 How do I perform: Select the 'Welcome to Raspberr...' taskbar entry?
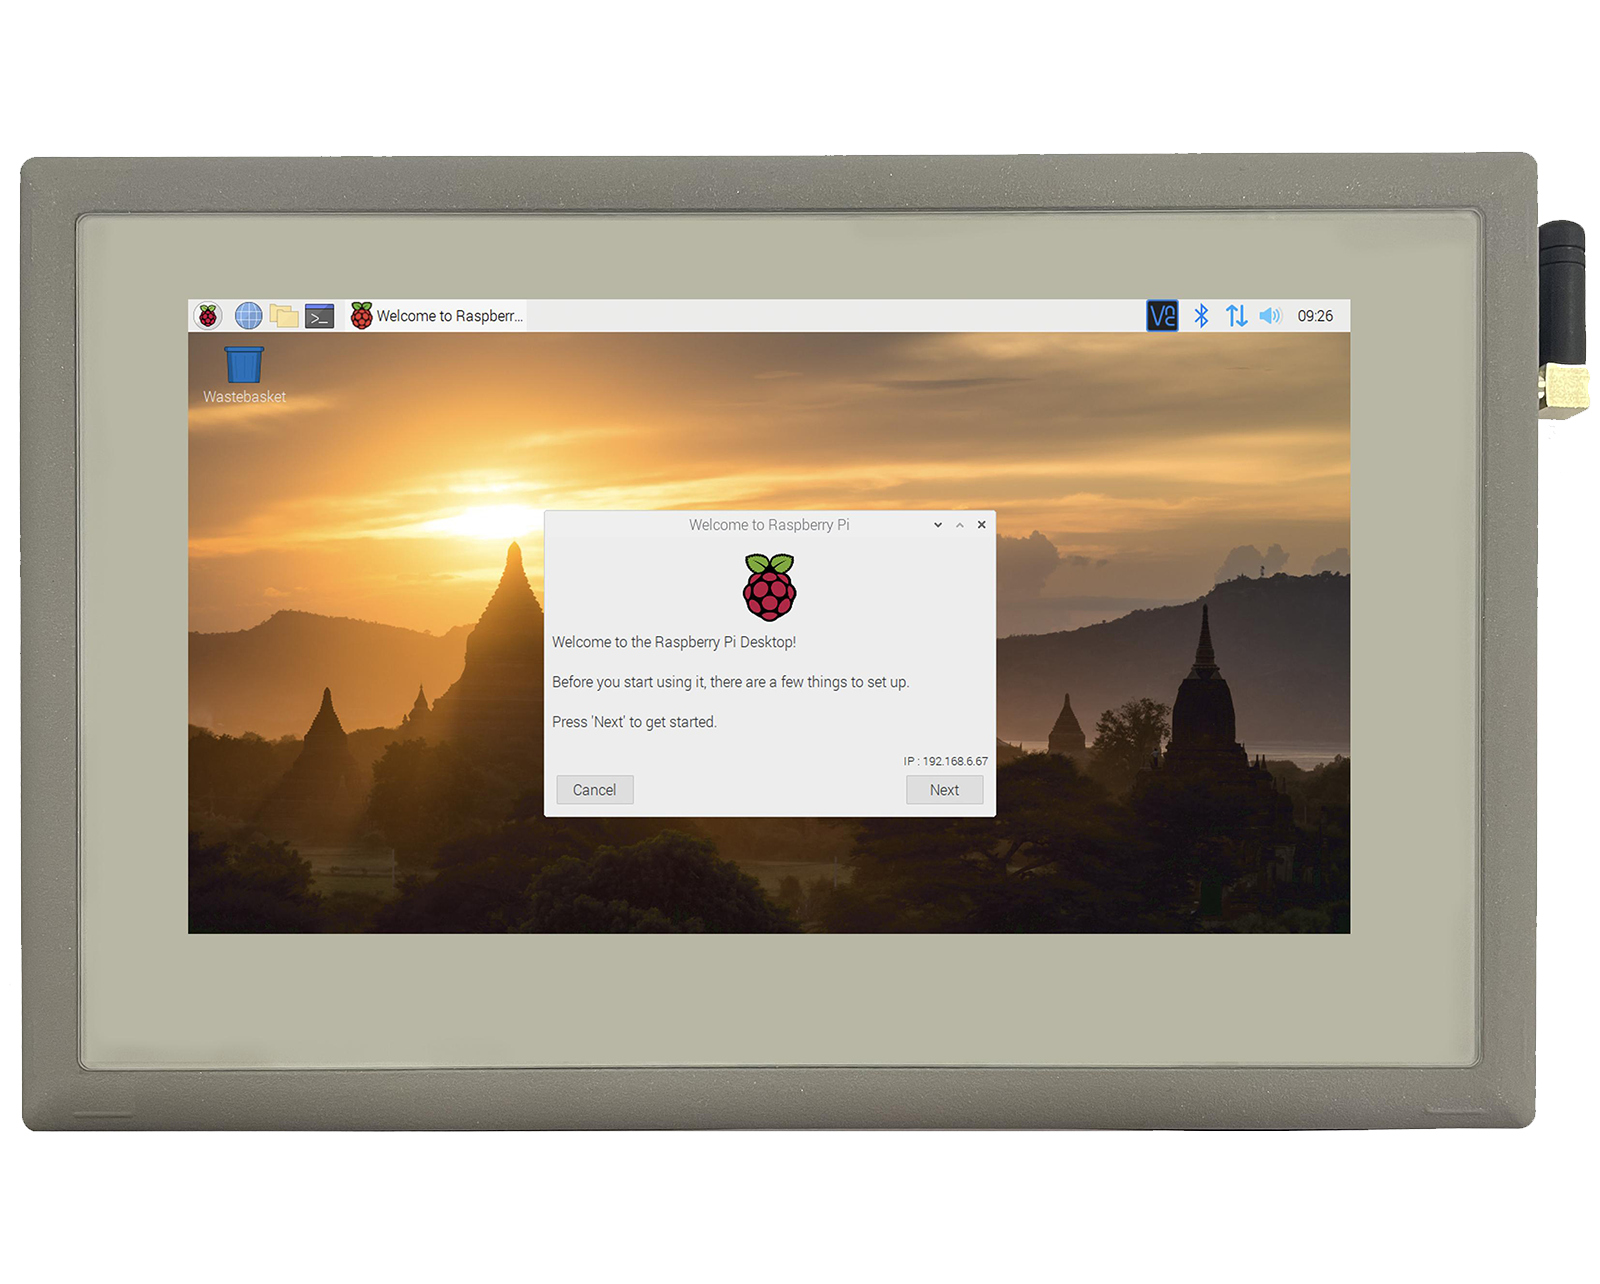(x=437, y=316)
